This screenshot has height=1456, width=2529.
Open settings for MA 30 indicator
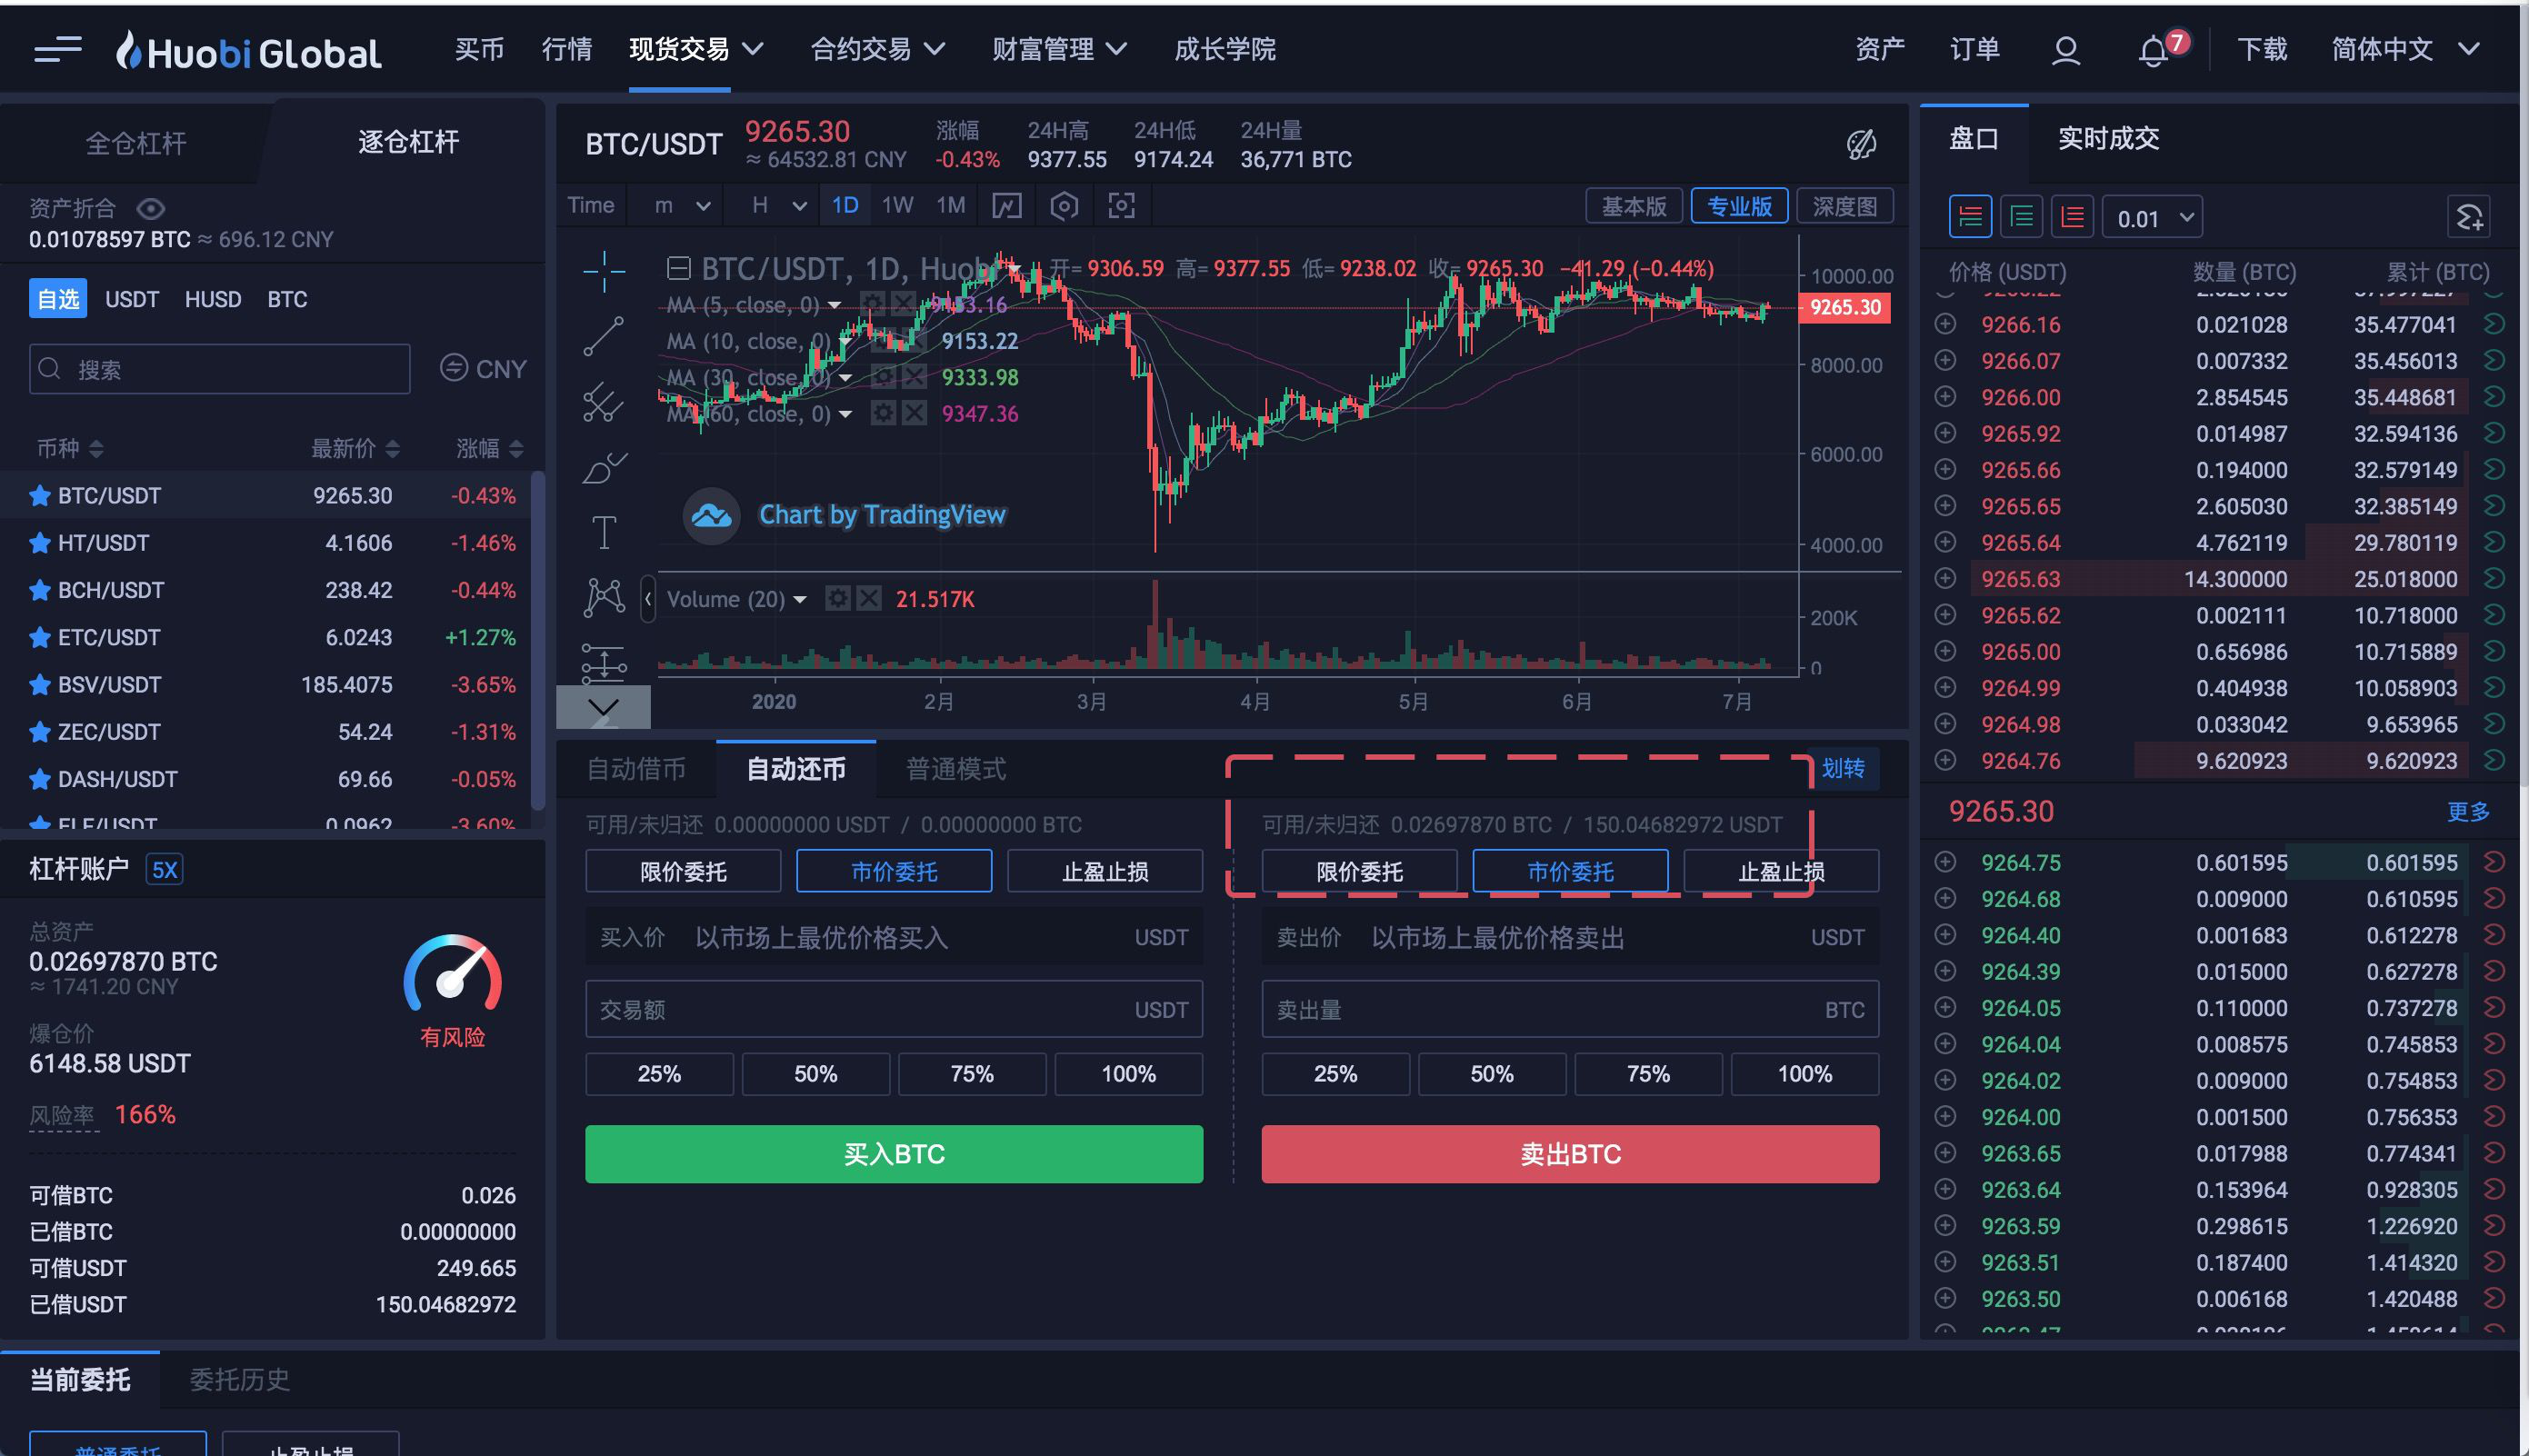coord(883,377)
